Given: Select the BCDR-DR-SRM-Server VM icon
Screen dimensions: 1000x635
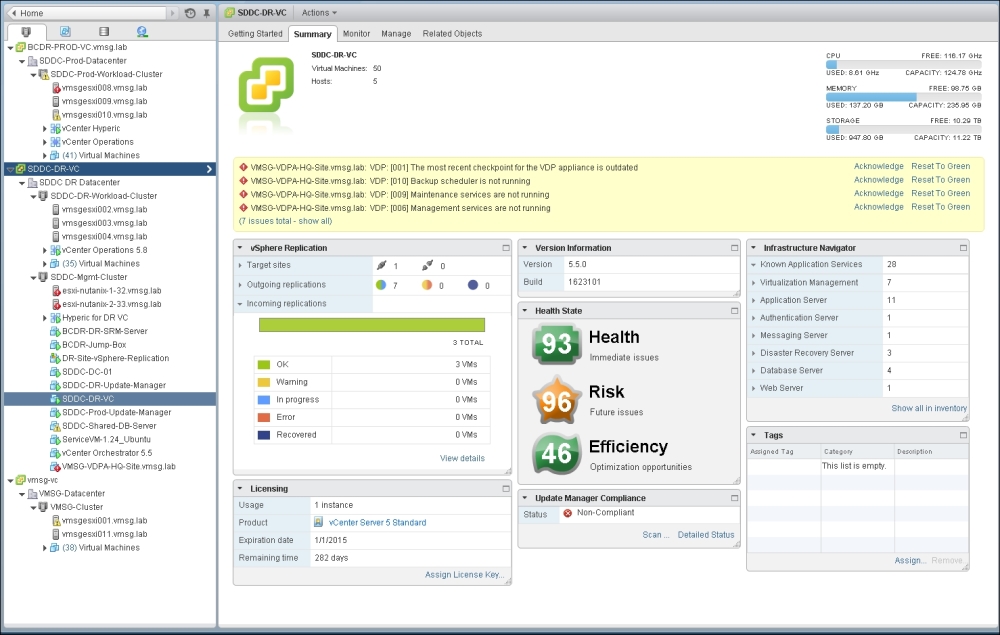Looking at the screenshot, I should [55, 332].
